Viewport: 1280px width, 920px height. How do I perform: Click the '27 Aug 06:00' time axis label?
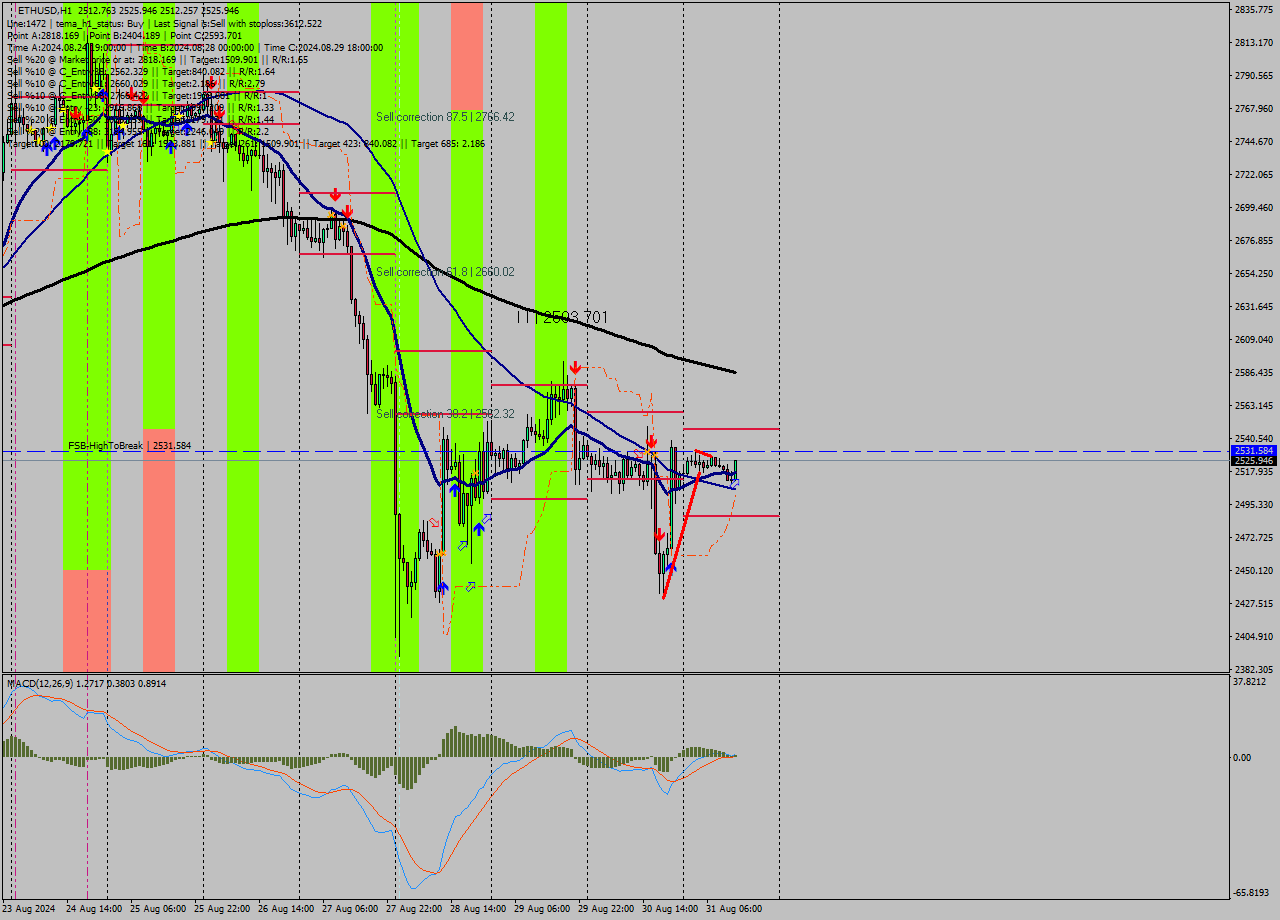coord(350,909)
